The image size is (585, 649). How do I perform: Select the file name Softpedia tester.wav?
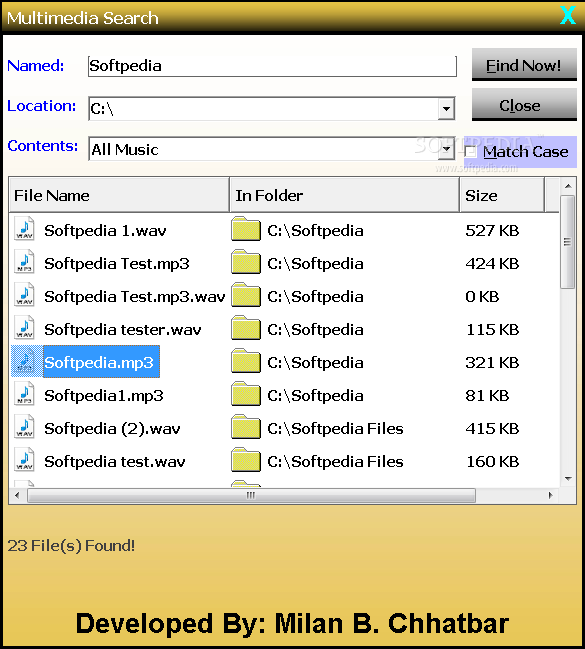click(x=123, y=330)
